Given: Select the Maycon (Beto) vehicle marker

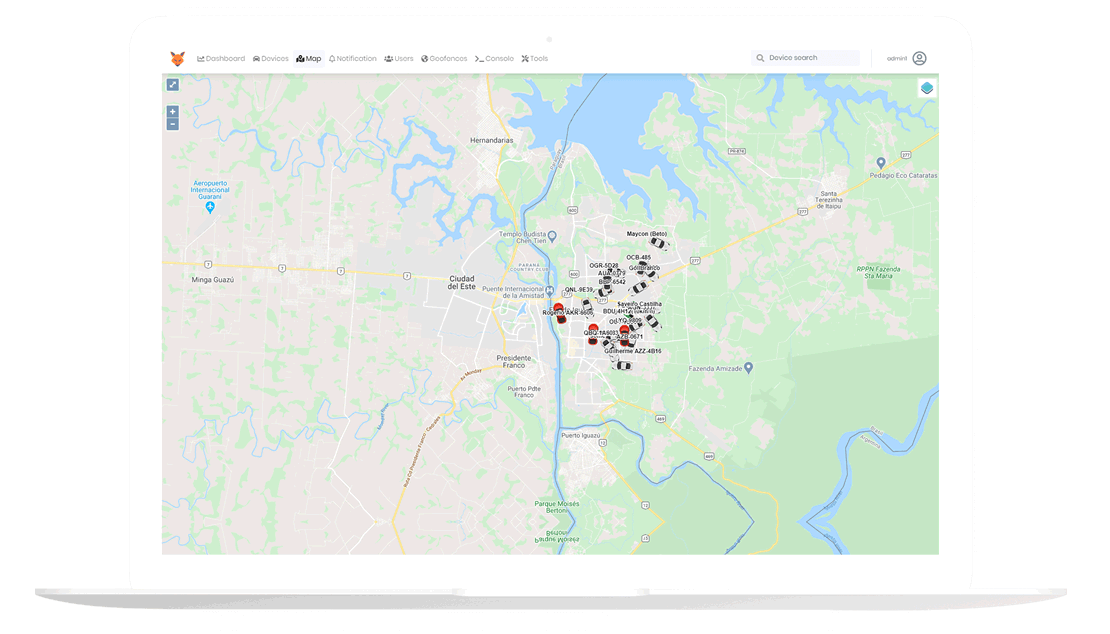Looking at the screenshot, I should (659, 244).
